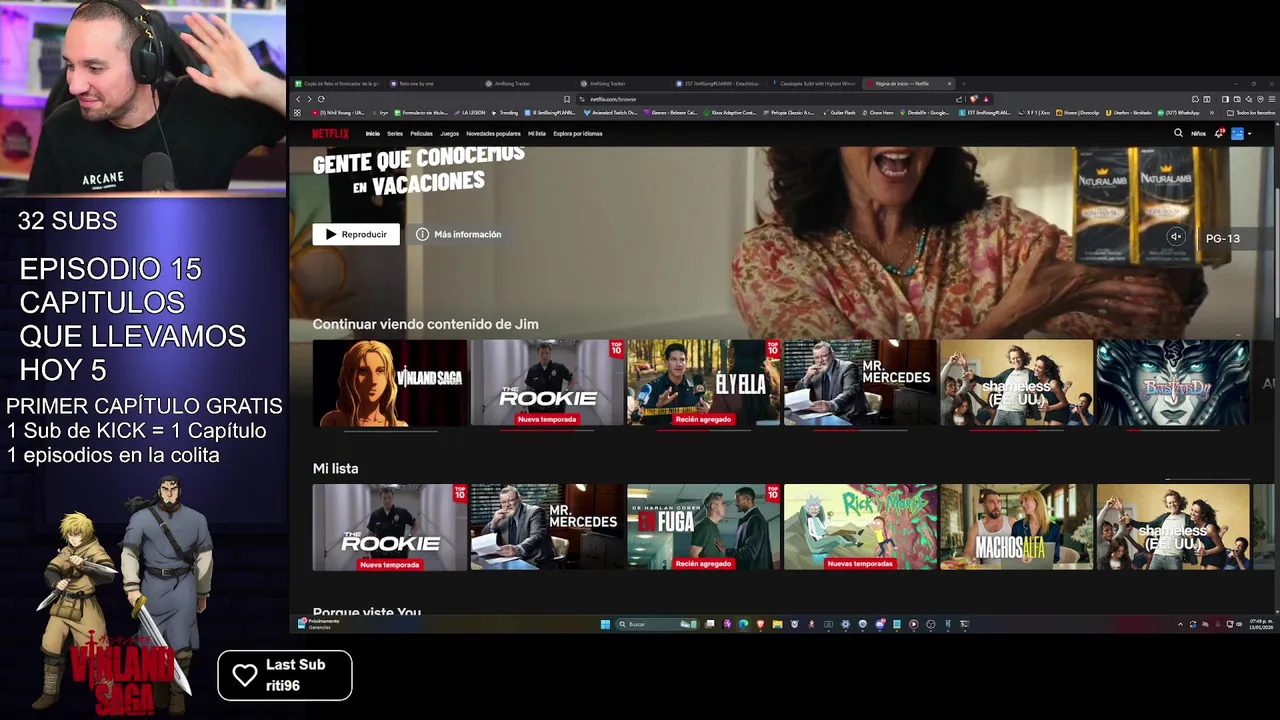Click the Mr. Mercedes progress bar in Continuar viendo

coord(860,431)
